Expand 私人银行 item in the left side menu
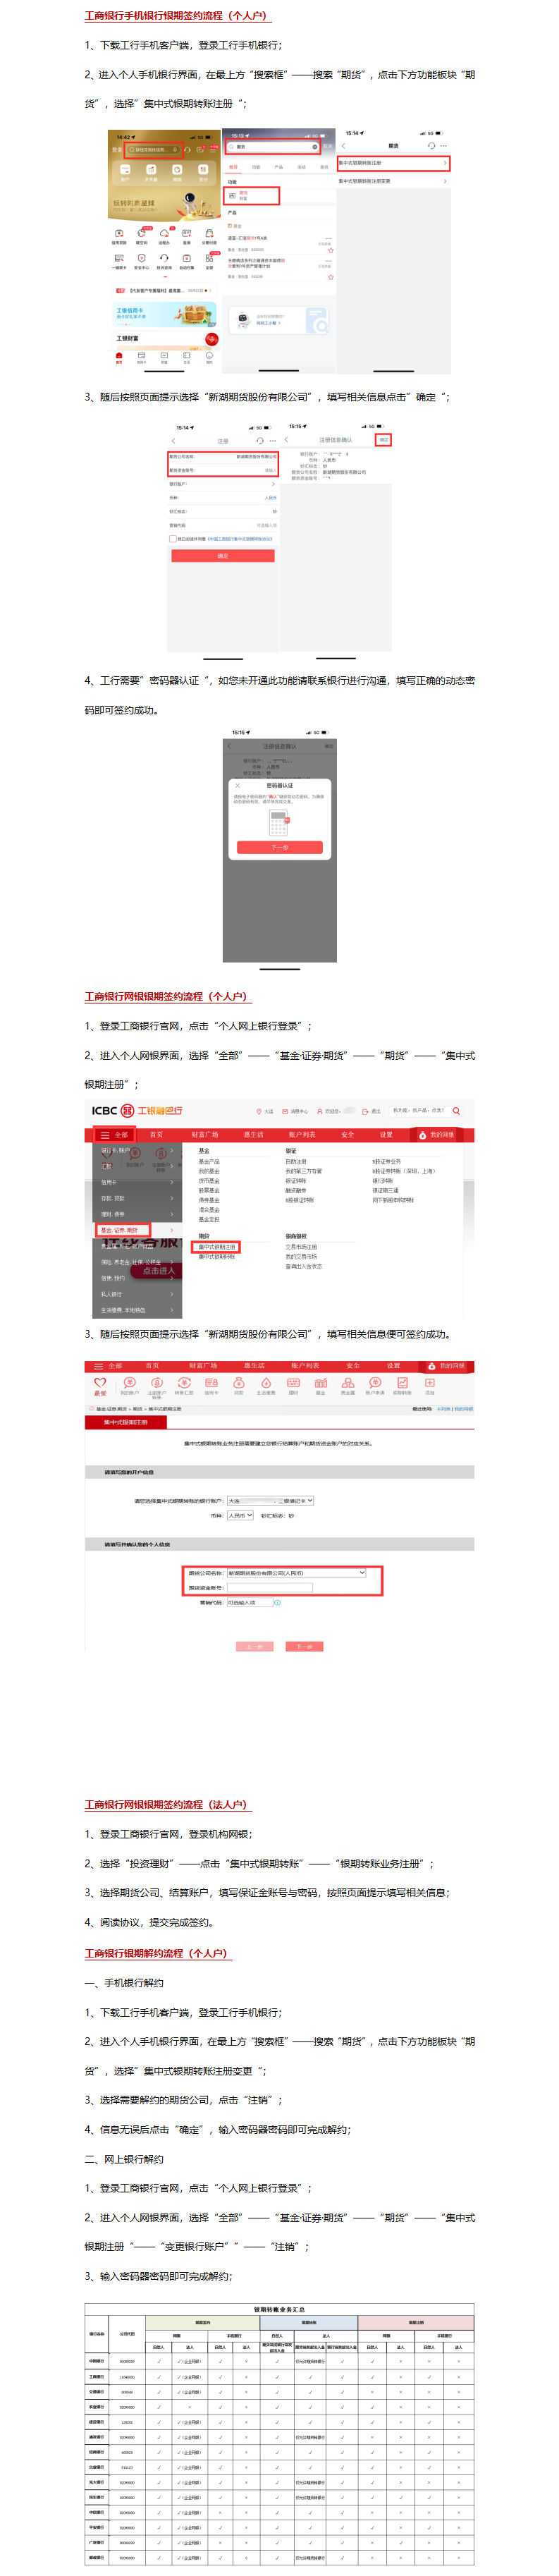559x2576 pixels. [136, 1294]
